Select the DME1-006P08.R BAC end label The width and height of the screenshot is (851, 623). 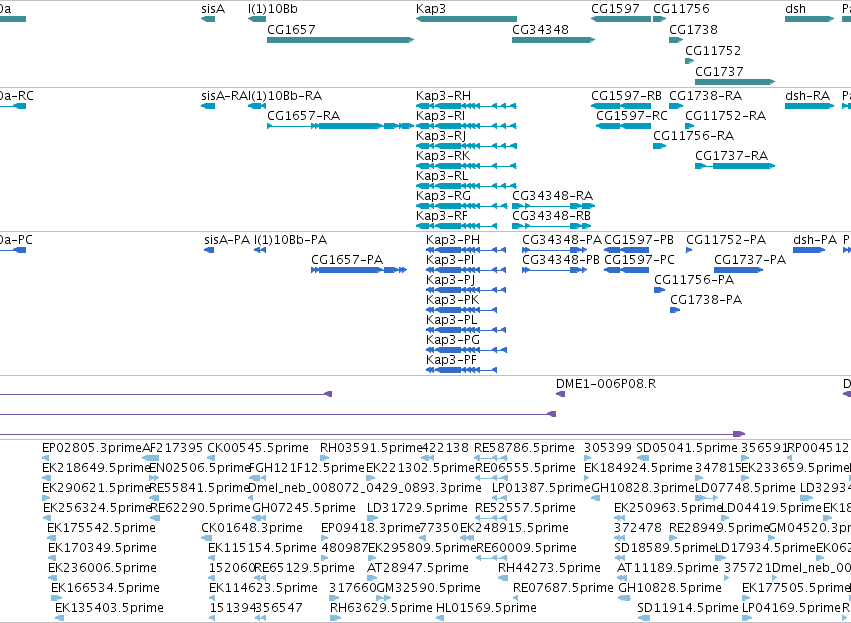(x=606, y=384)
